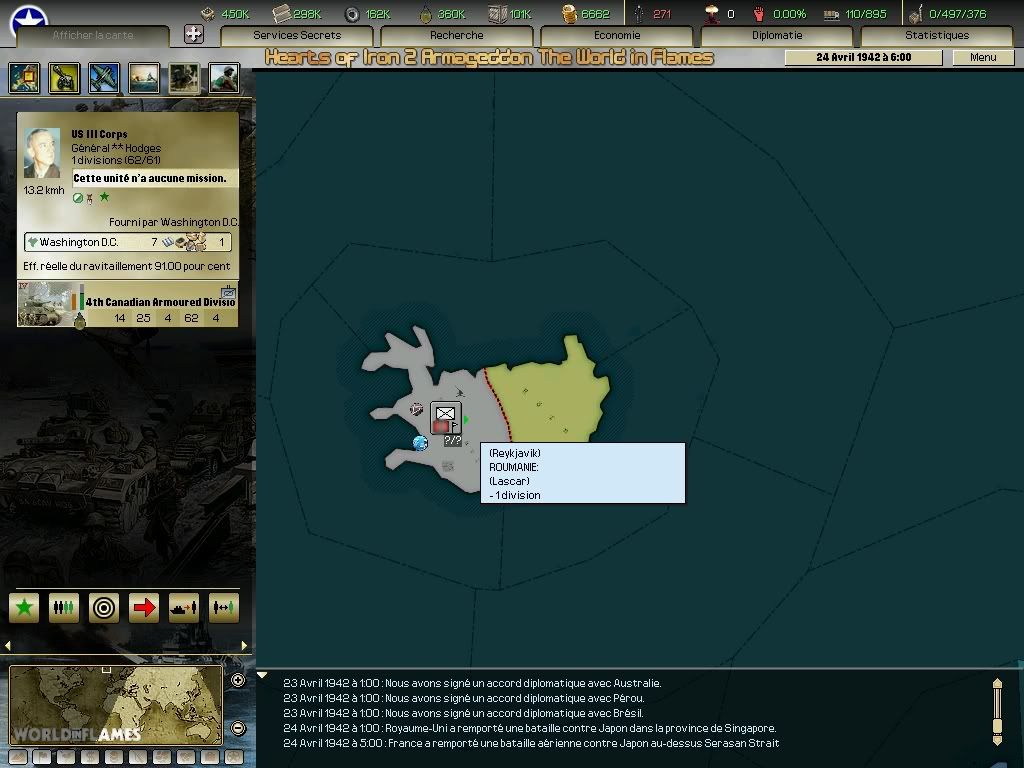Select the aircraft icon in top row

(x=104, y=78)
